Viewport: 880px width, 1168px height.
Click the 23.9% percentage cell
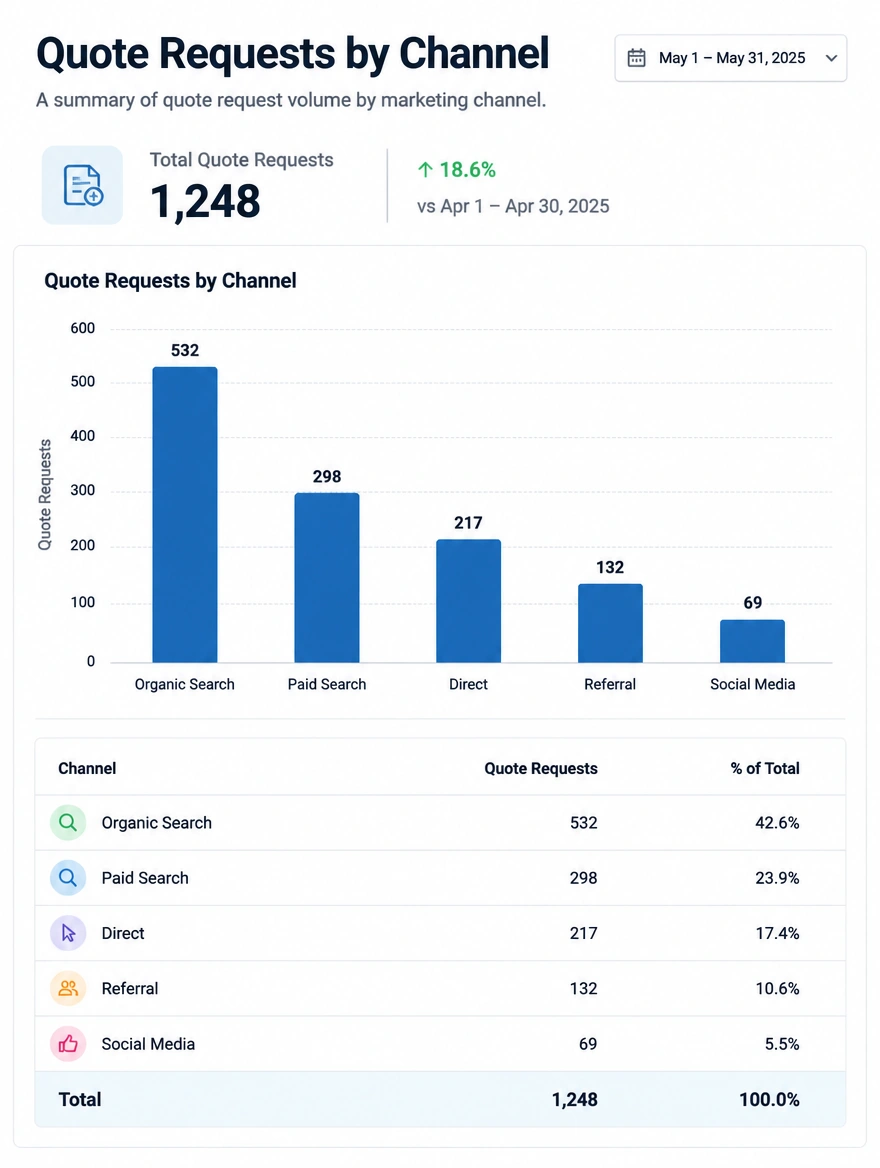[777, 877]
